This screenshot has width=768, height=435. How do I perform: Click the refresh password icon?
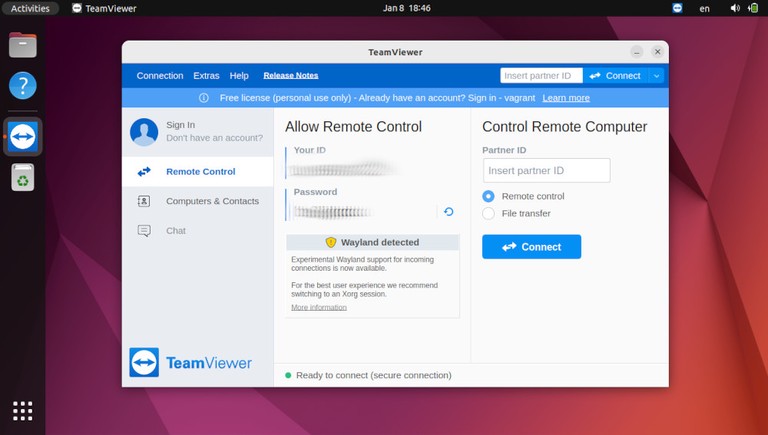tap(448, 212)
